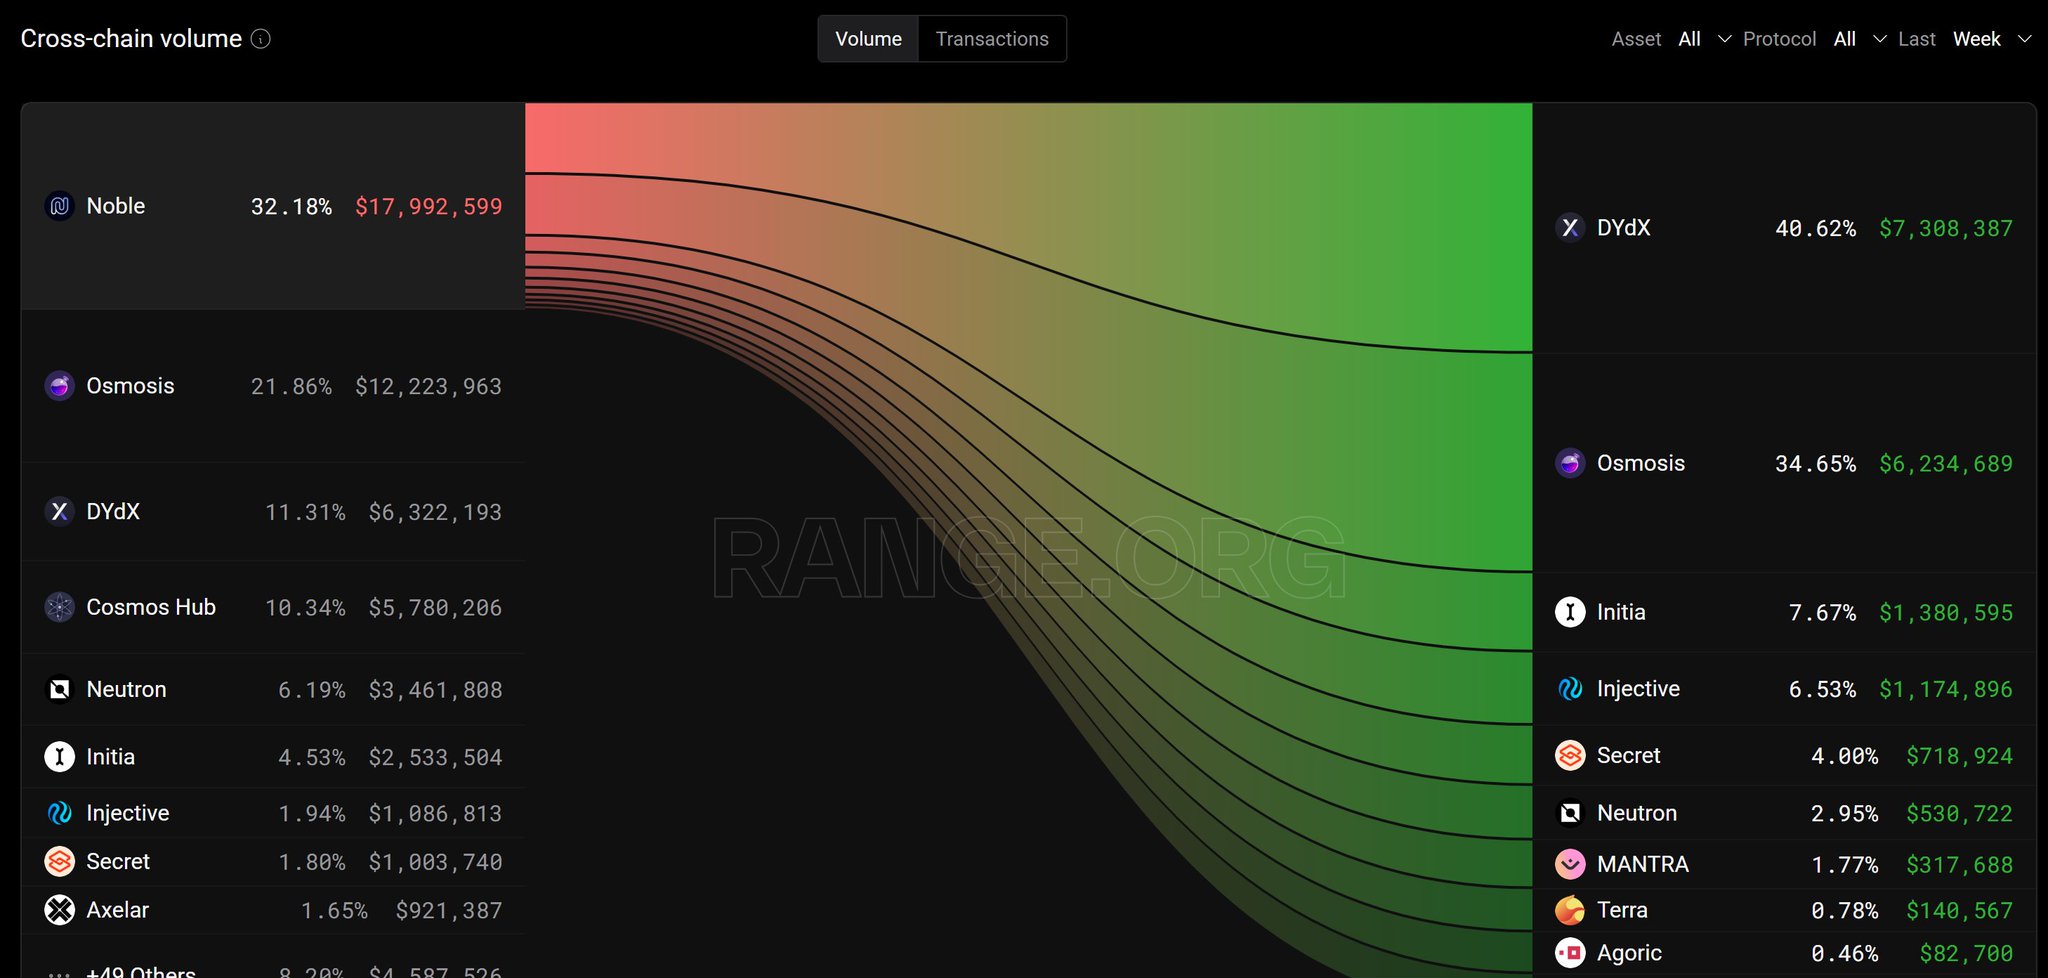
Task: Click the Cosmos Hub icon in source list
Action: click(60, 607)
